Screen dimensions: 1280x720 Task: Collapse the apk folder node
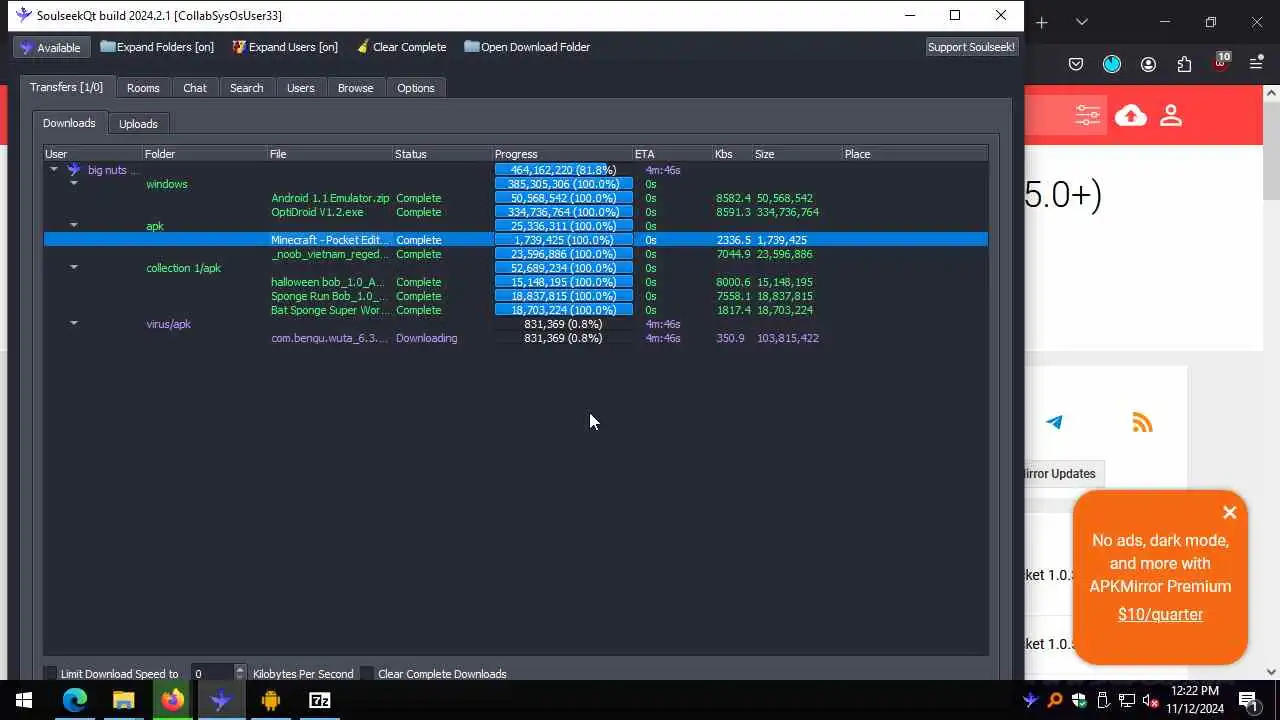click(x=74, y=226)
